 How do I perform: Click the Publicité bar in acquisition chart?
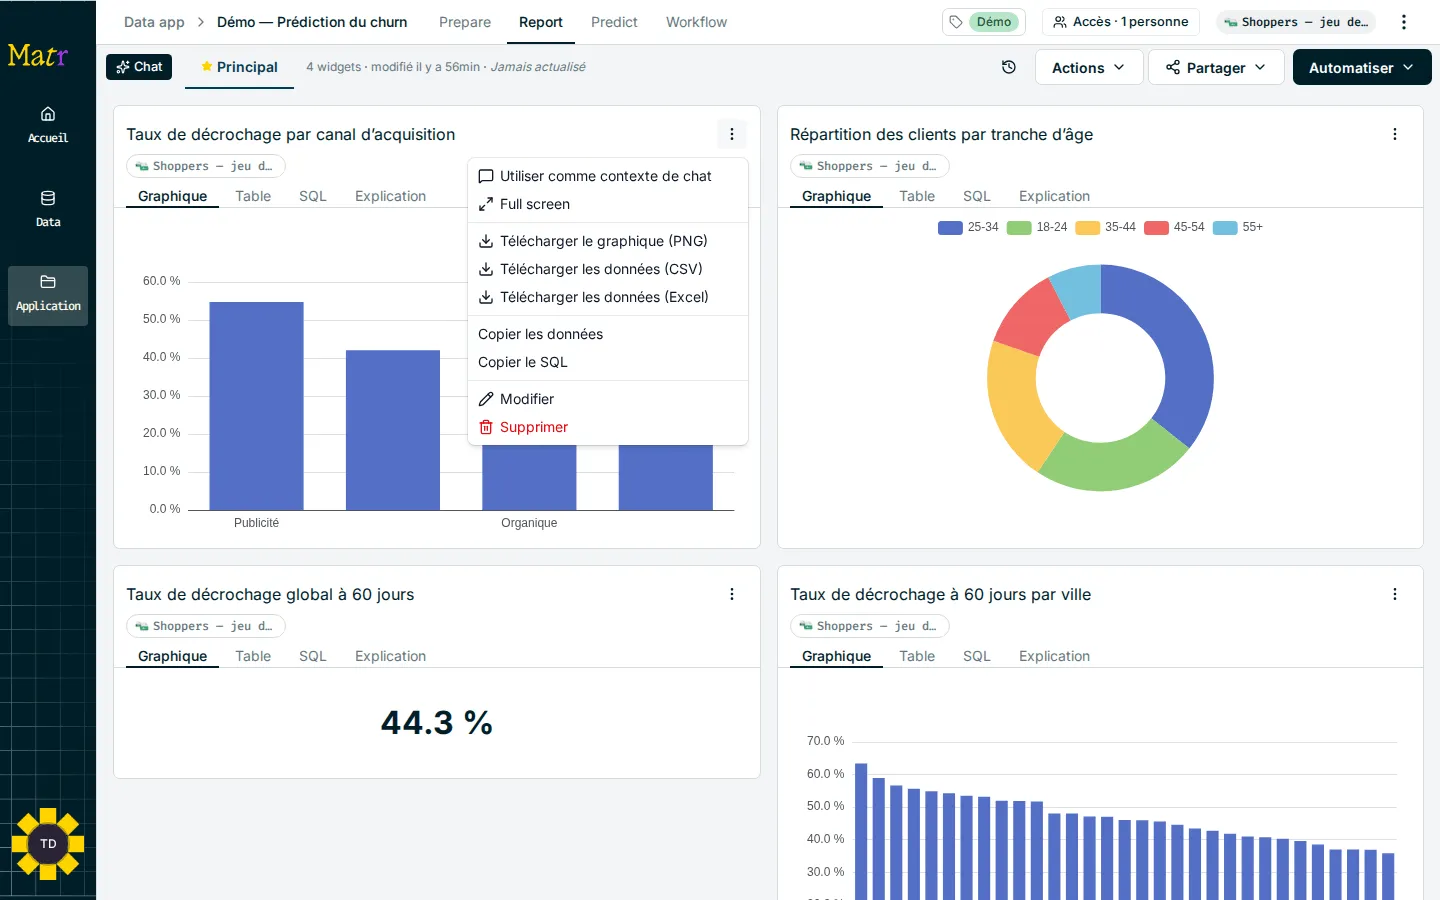(x=256, y=406)
